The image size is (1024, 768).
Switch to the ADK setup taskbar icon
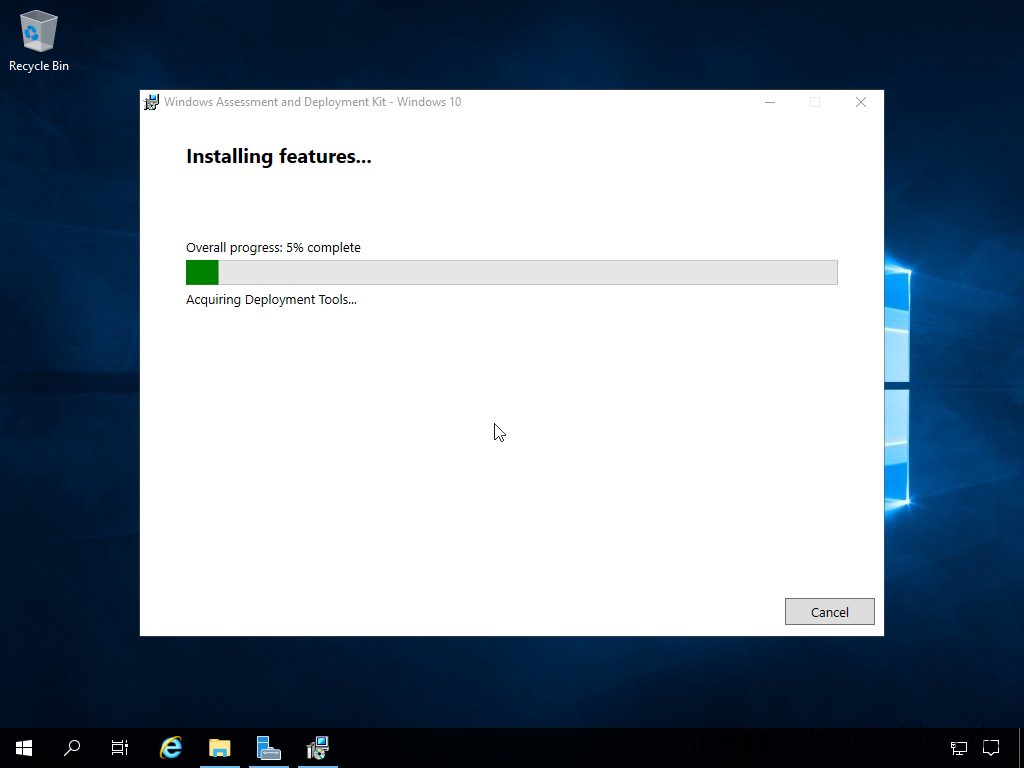coord(318,748)
